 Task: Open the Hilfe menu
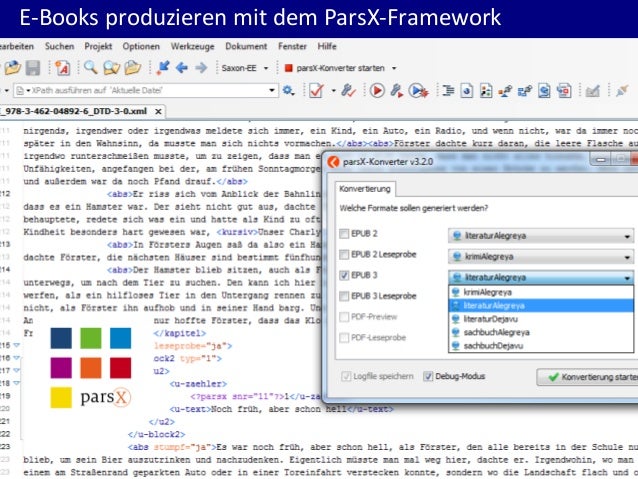(327, 46)
